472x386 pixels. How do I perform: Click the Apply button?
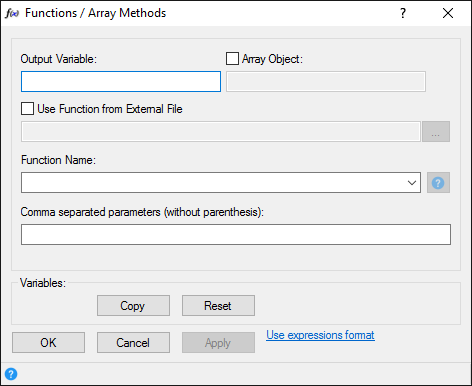pyautogui.click(x=218, y=342)
